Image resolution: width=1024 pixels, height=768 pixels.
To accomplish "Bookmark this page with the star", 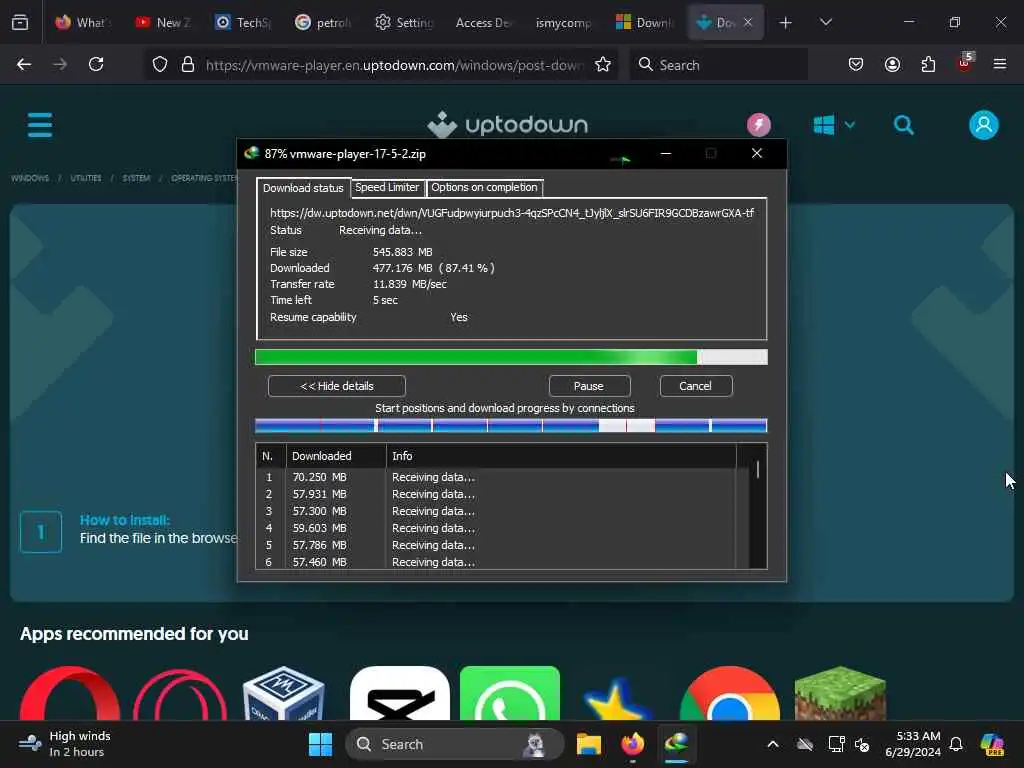I will (603, 64).
